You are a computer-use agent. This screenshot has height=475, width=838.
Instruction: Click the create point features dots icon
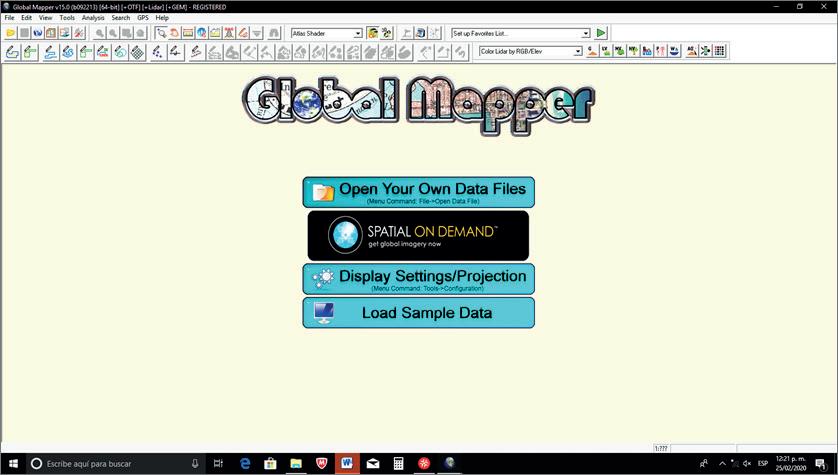pyautogui.click(x=158, y=52)
